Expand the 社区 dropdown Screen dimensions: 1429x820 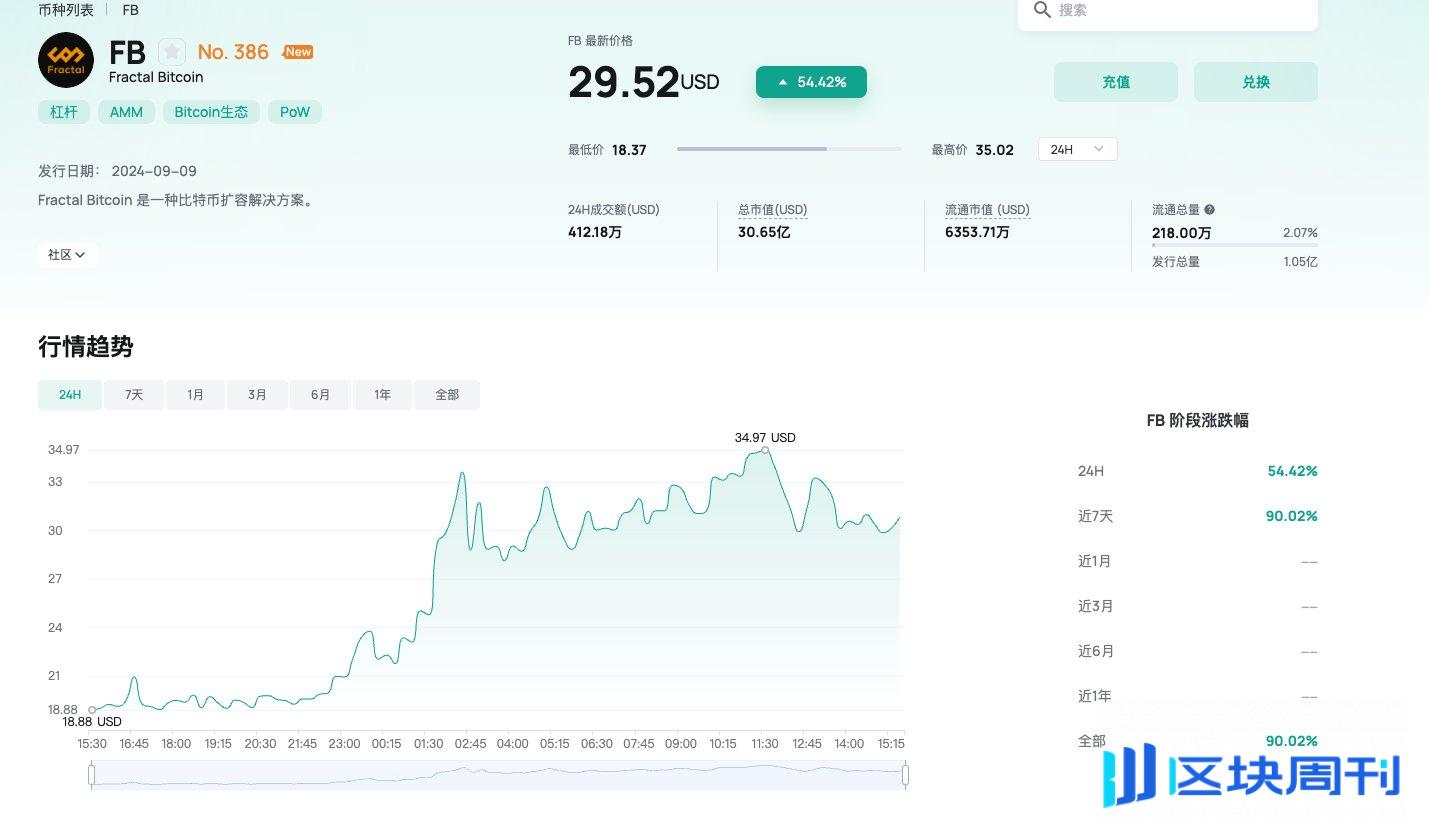point(67,255)
